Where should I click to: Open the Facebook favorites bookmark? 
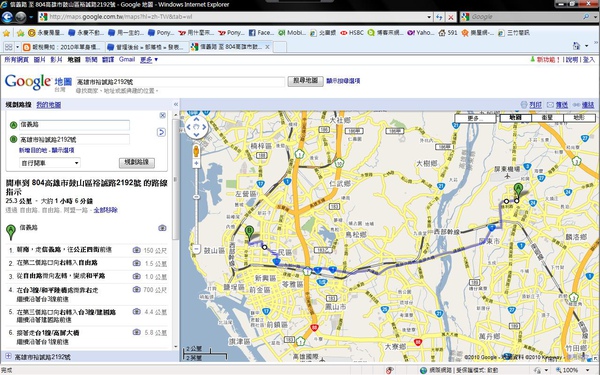(261, 33)
